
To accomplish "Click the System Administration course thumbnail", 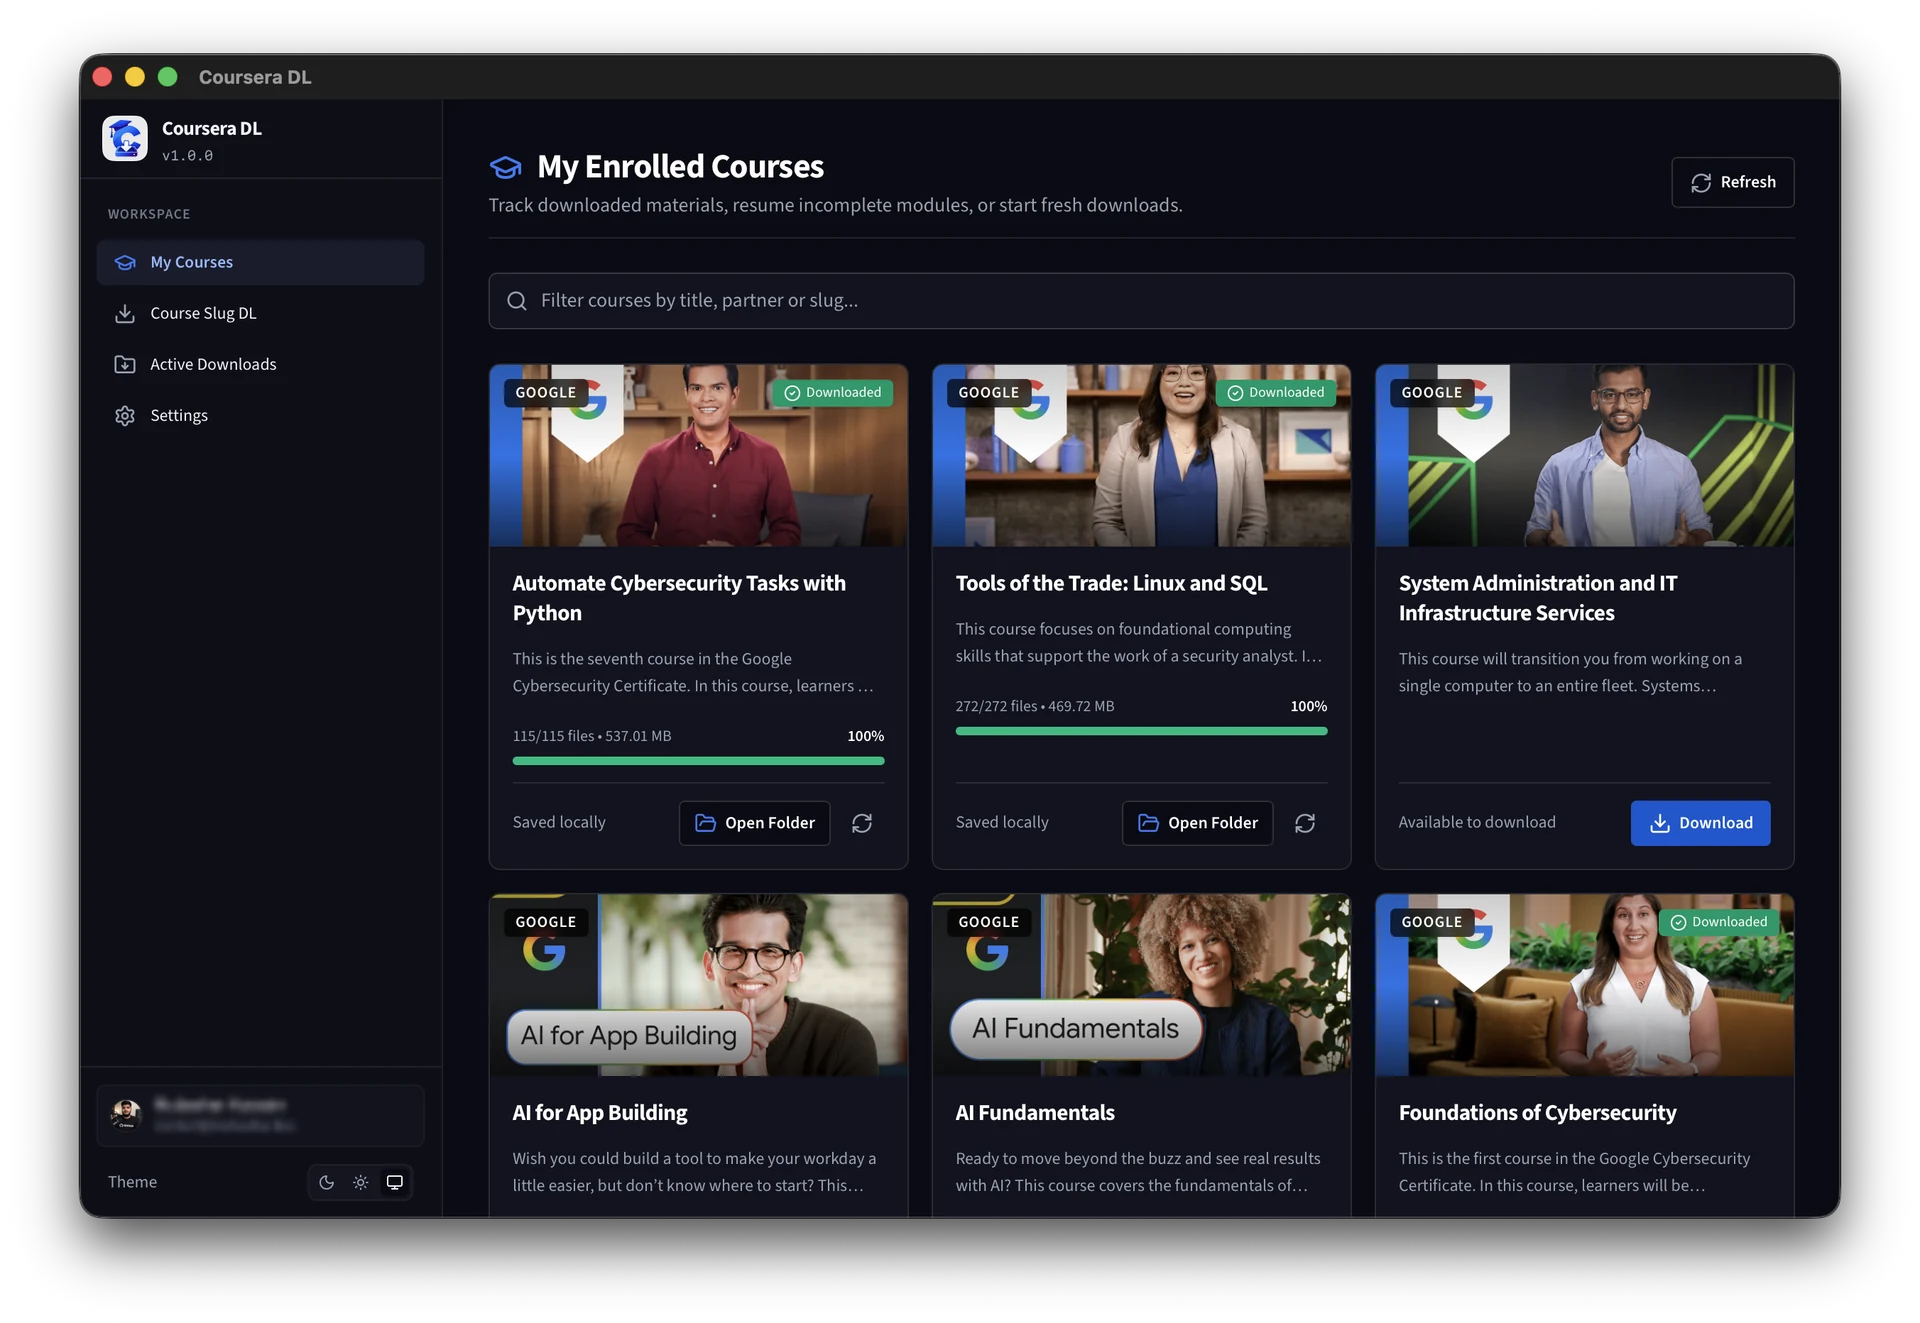I will click(1584, 456).
